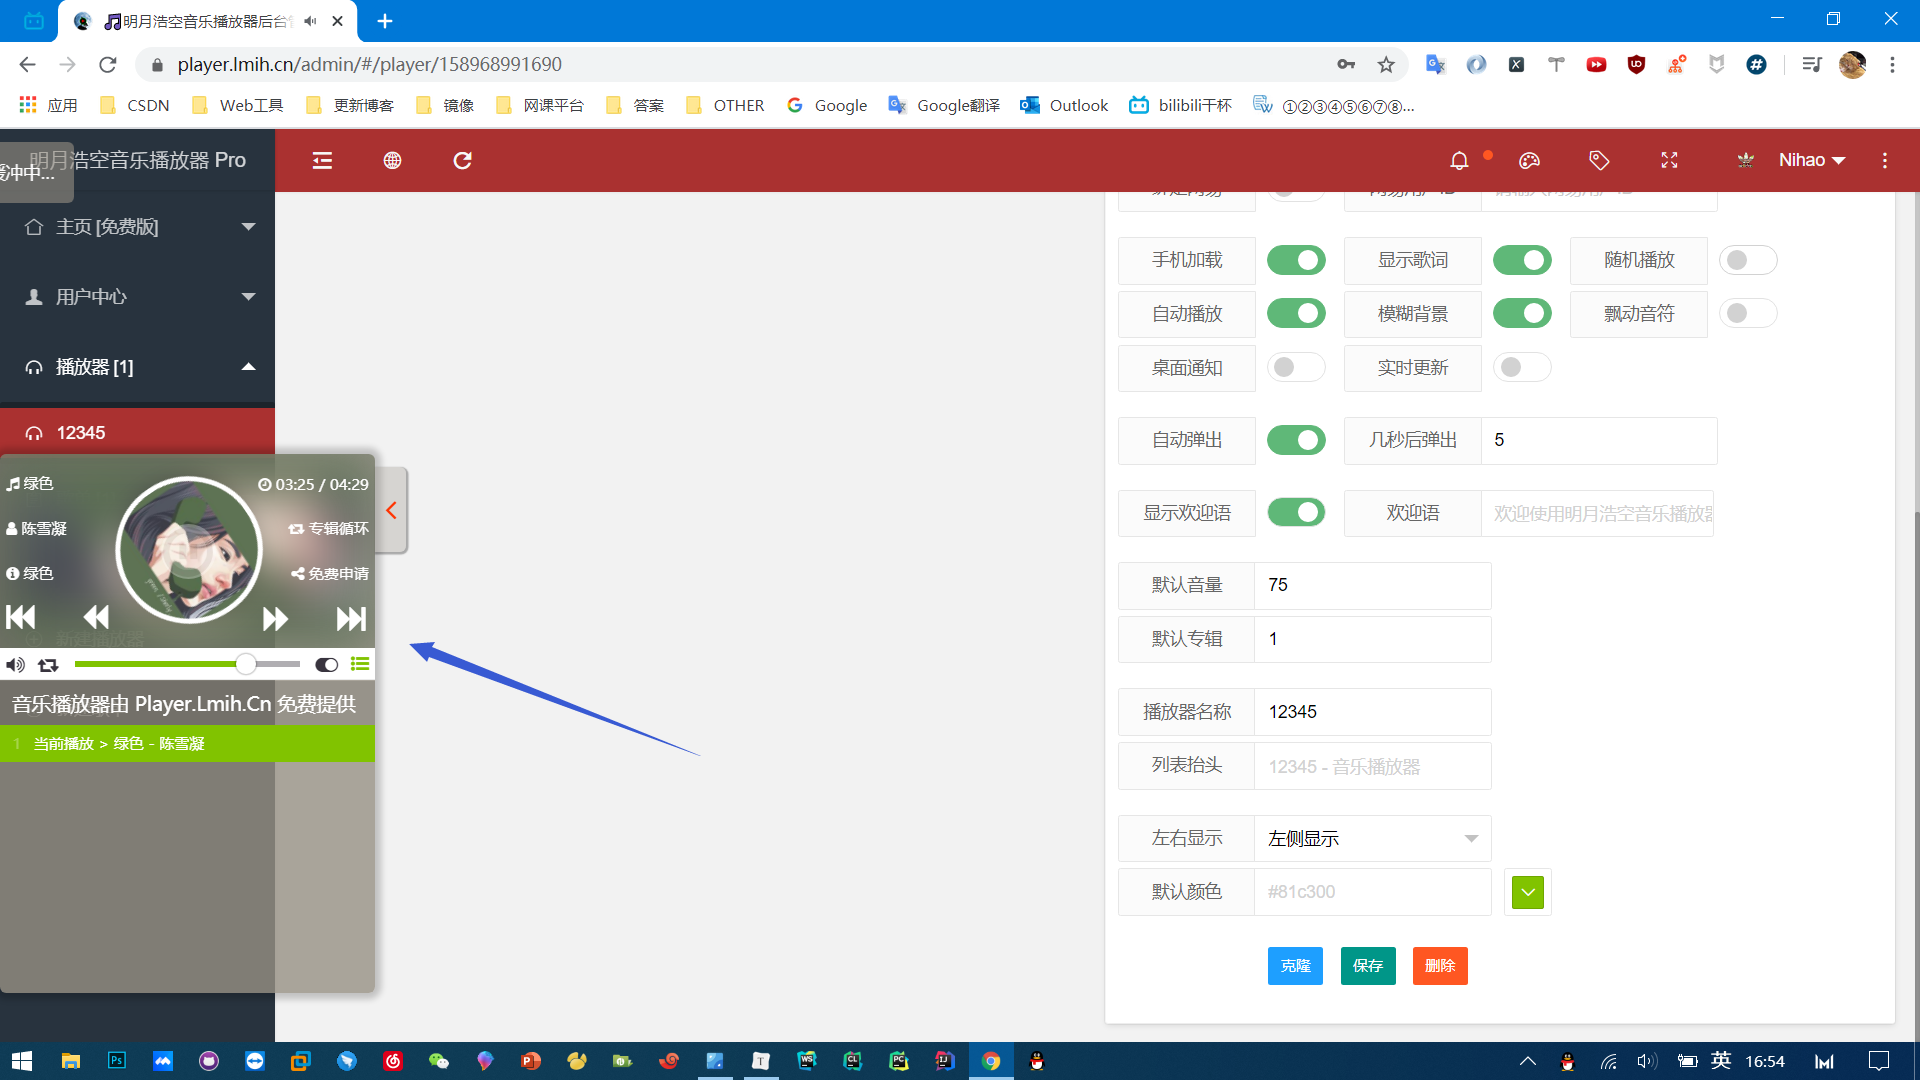Click the tag icon in header
The image size is (1920, 1080).
tap(1598, 160)
